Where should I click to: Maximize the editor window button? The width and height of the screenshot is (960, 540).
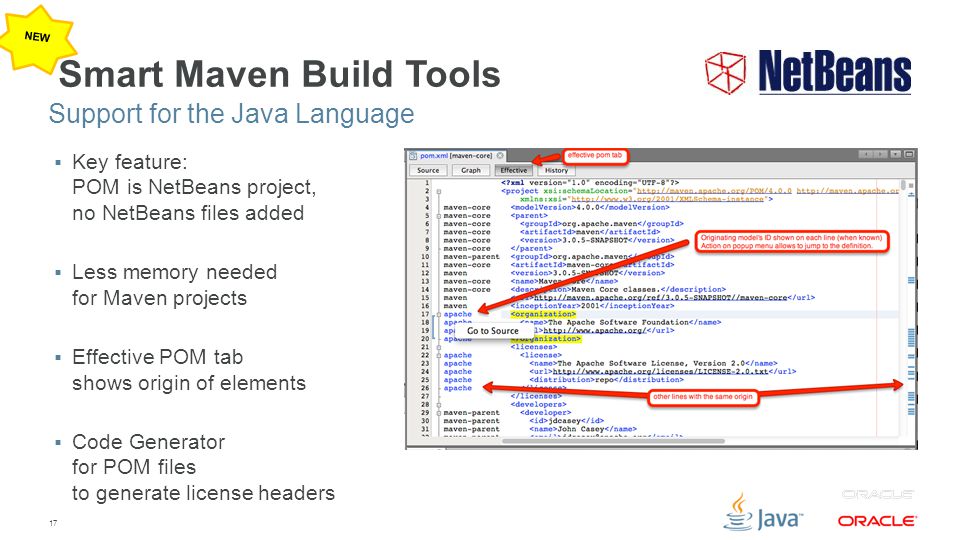pos(909,154)
